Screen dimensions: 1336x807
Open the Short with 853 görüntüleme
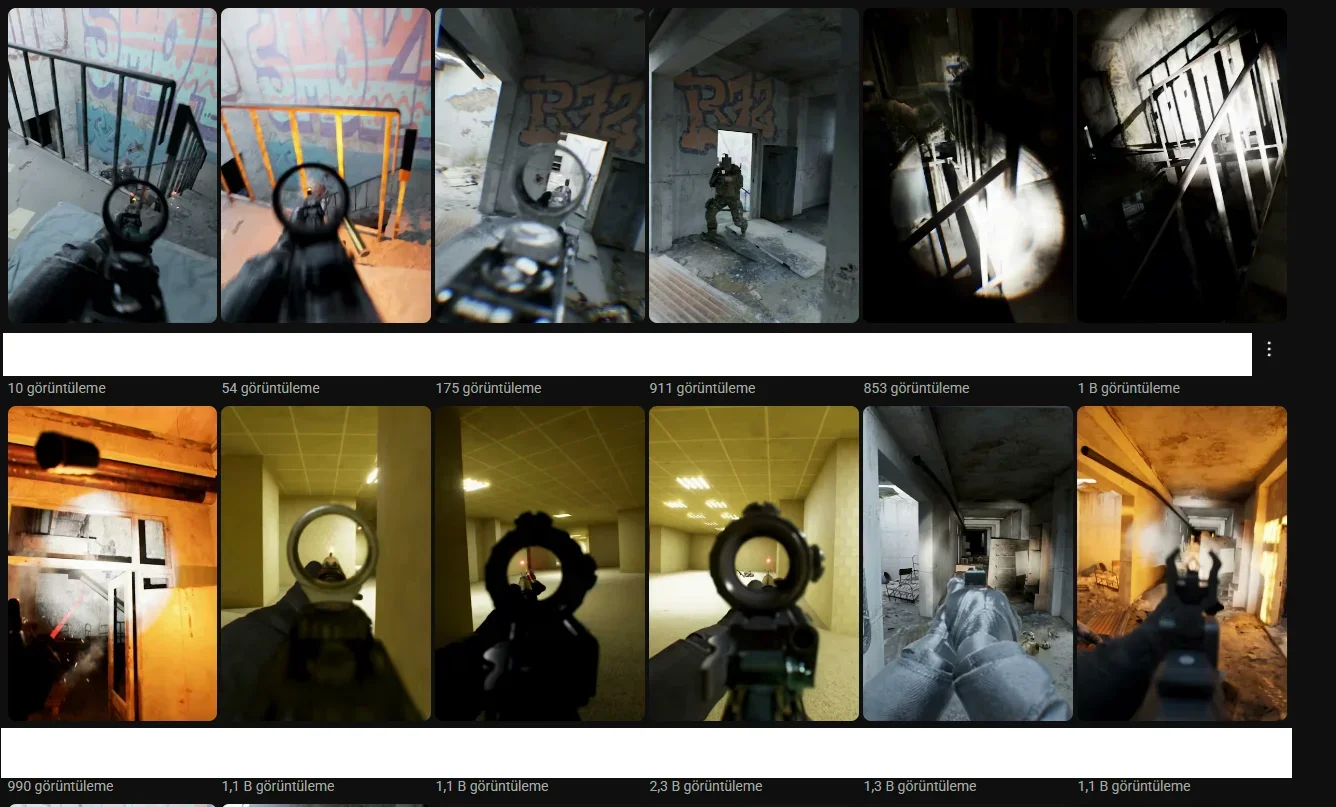click(968, 166)
